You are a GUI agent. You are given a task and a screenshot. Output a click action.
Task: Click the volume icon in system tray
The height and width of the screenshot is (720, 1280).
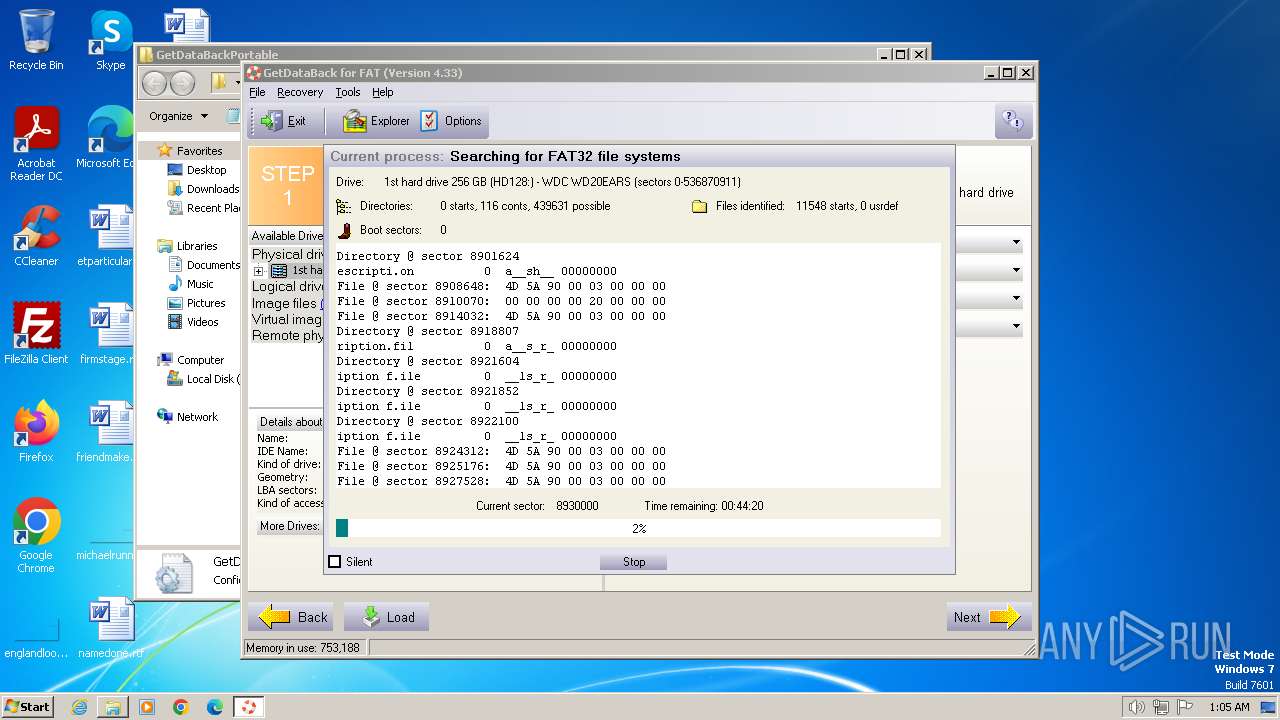[x=1137, y=707]
